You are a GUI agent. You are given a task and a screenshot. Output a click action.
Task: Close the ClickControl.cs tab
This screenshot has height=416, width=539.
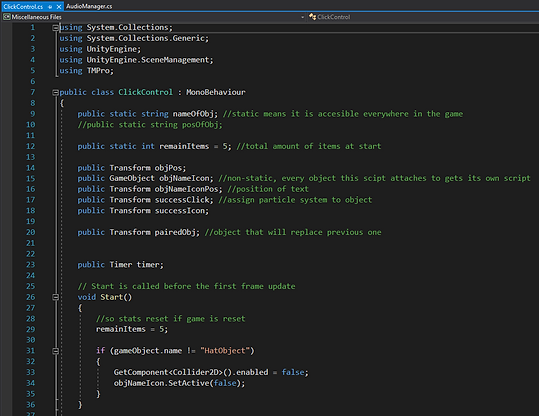point(59,7)
